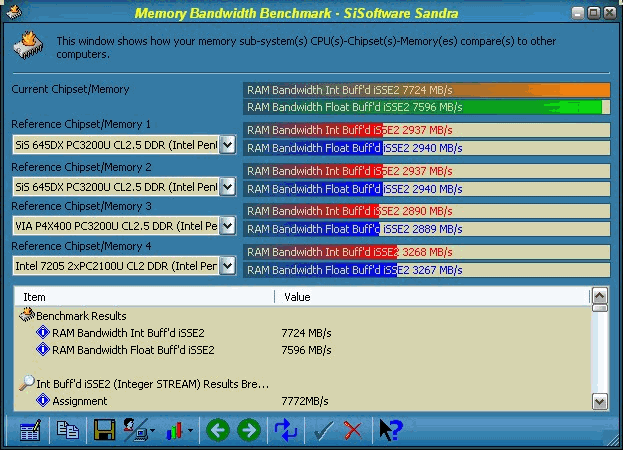Viewport: 623px width, 450px height.
Task: Click scrollbar up arrow in results list
Action: (600, 296)
